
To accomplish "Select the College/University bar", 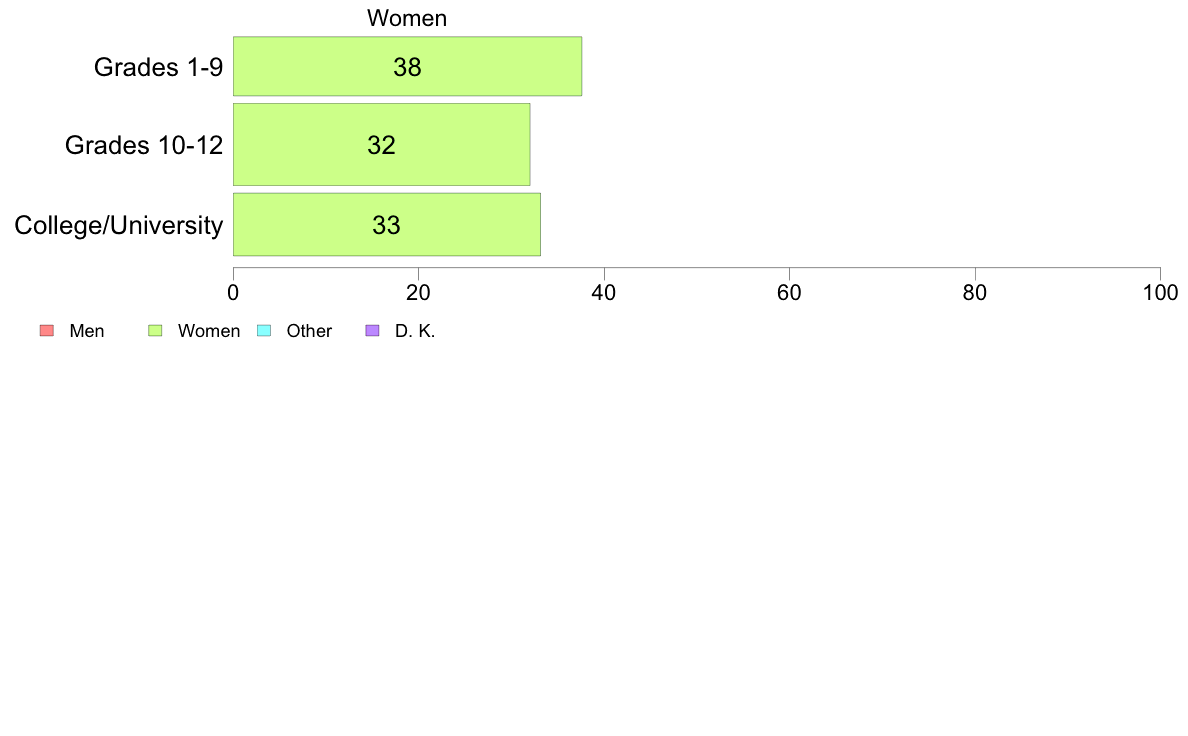I will tap(386, 224).
